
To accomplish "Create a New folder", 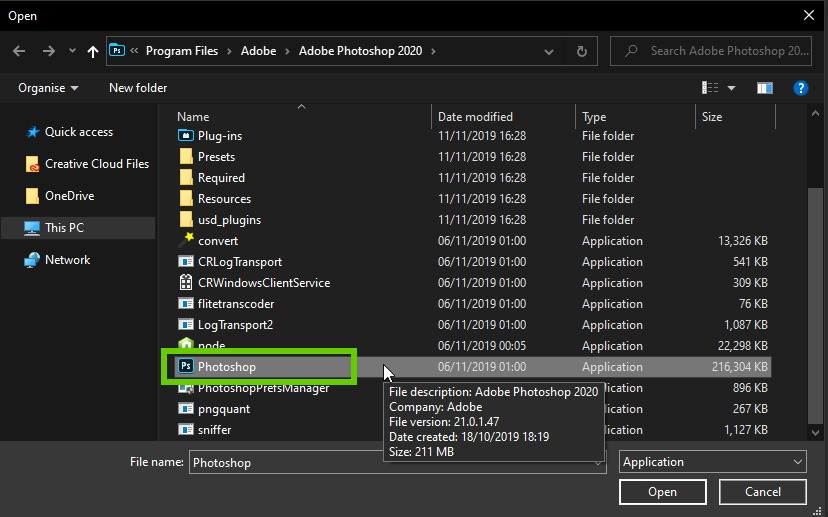I will (x=138, y=88).
